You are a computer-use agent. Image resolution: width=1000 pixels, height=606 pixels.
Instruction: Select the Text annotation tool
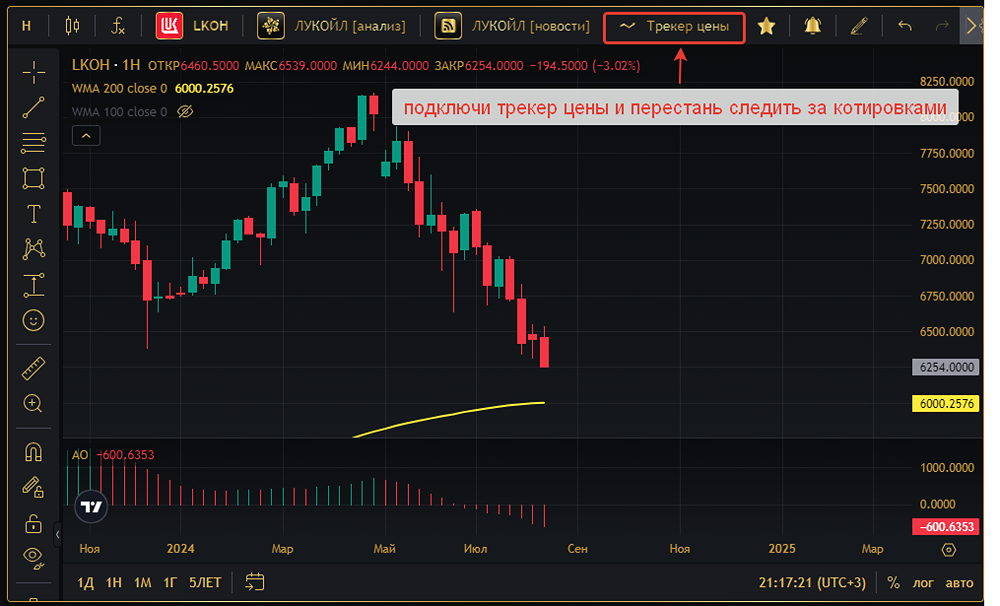(x=34, y=214)
